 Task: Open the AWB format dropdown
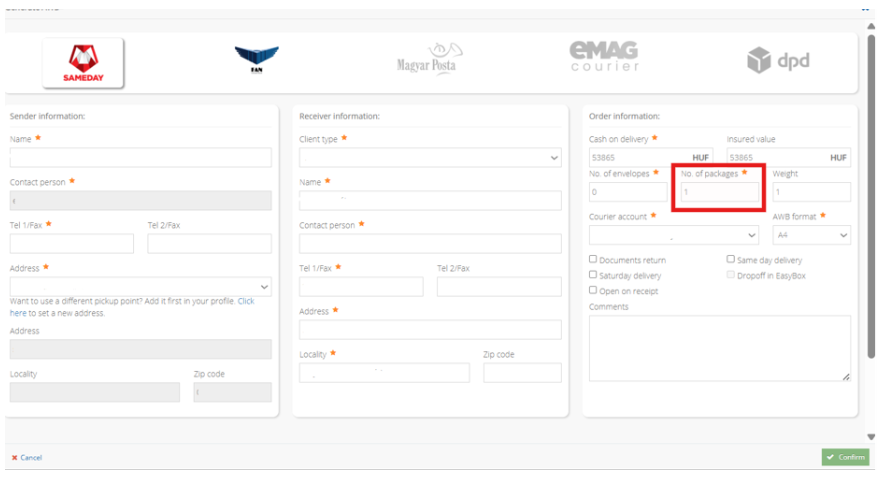click(811, 235)
